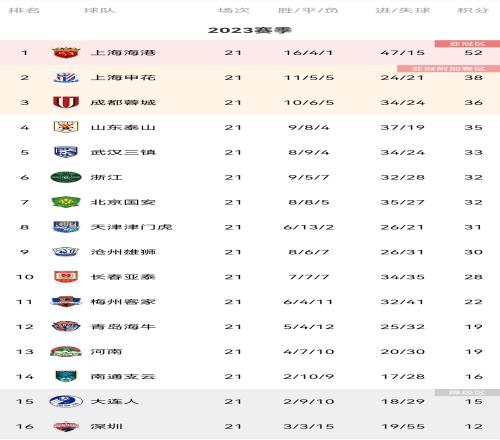The height and width of the screenshot is (440, 500).
Task: Click the 大连人 blue round logo
Action: pos(66,401)
